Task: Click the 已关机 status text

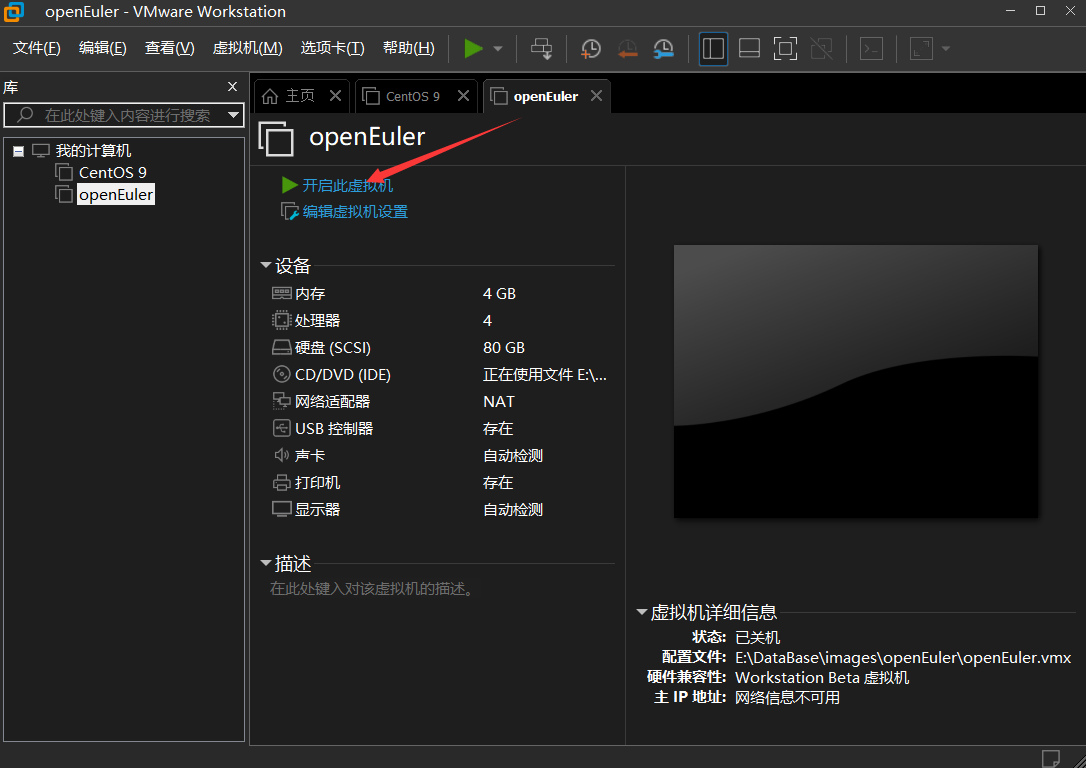Action: coord(758,638)
